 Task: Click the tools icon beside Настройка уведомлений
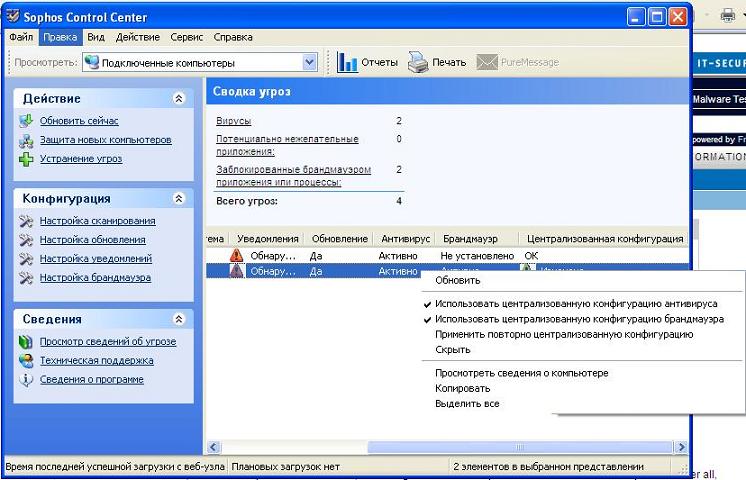point(26,259)
